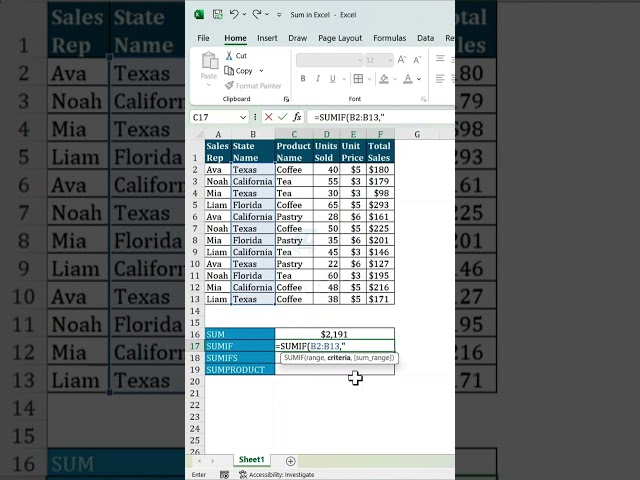This screenshot has width=640, height=480.
Task: Open the Formulas ribbon tab
Action: point(389,38)
